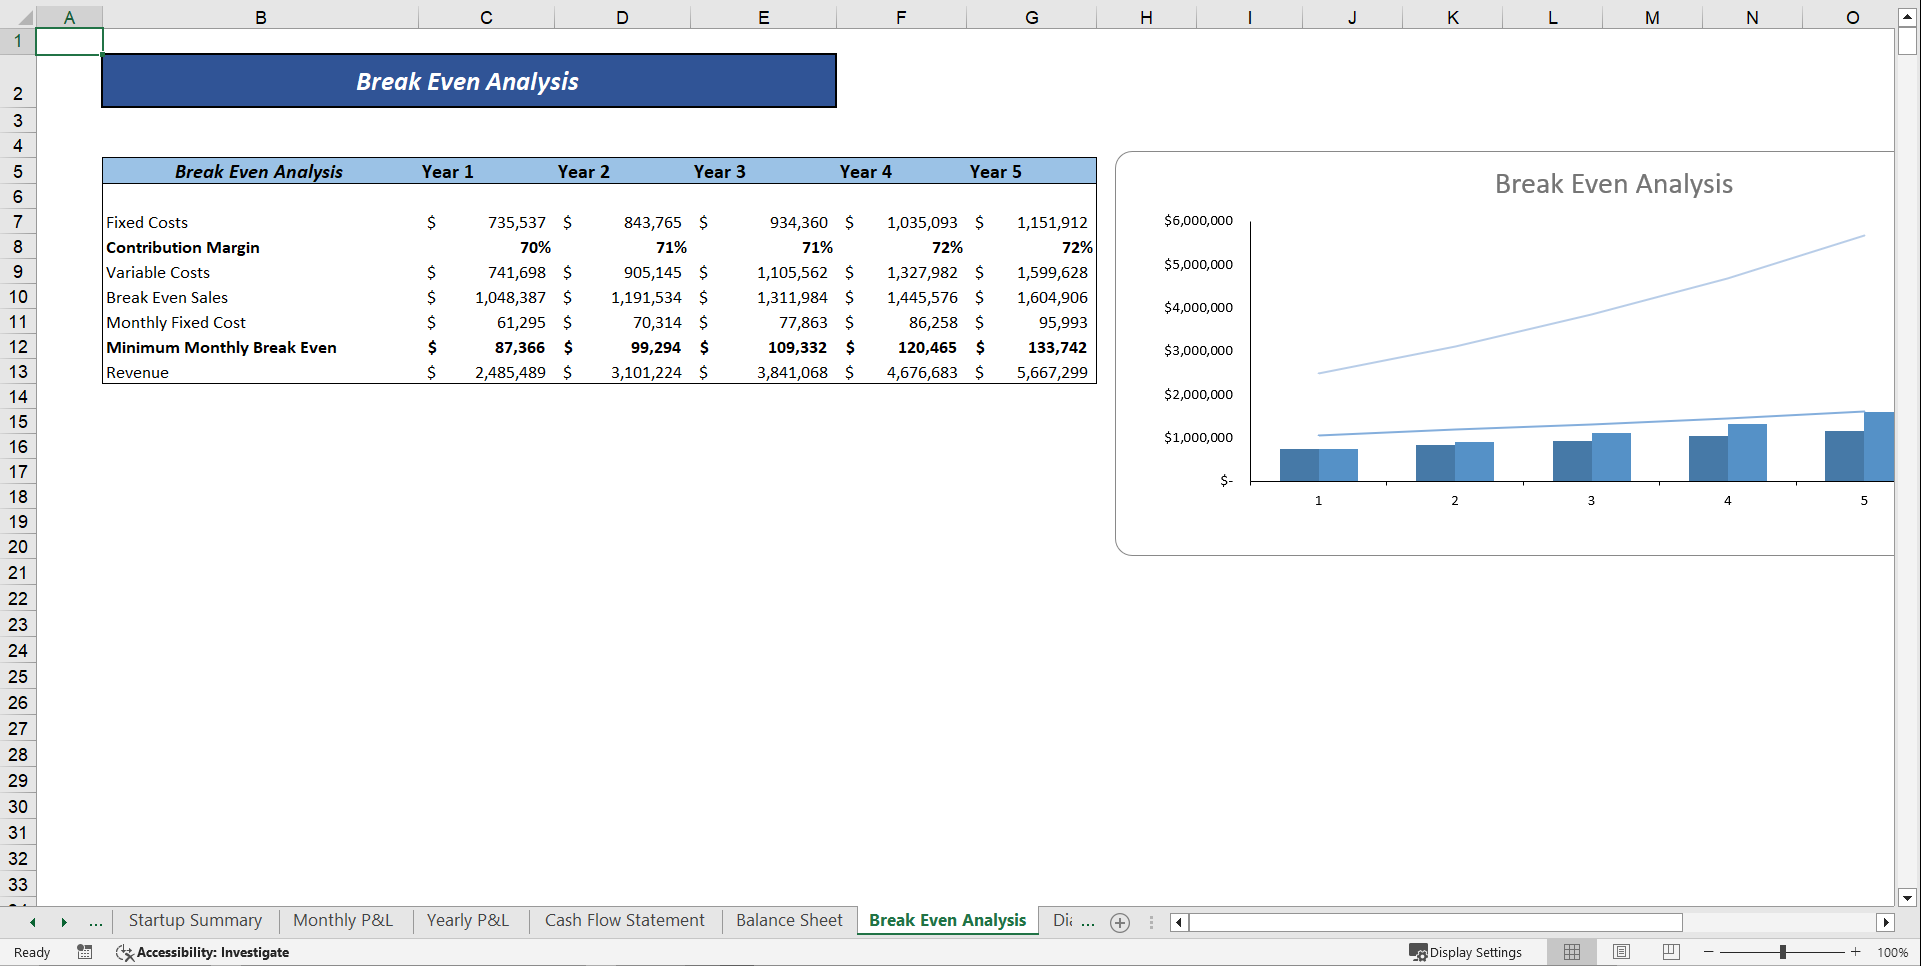
Task: Click the zoom in plus button
Action: click(1856, 952)
